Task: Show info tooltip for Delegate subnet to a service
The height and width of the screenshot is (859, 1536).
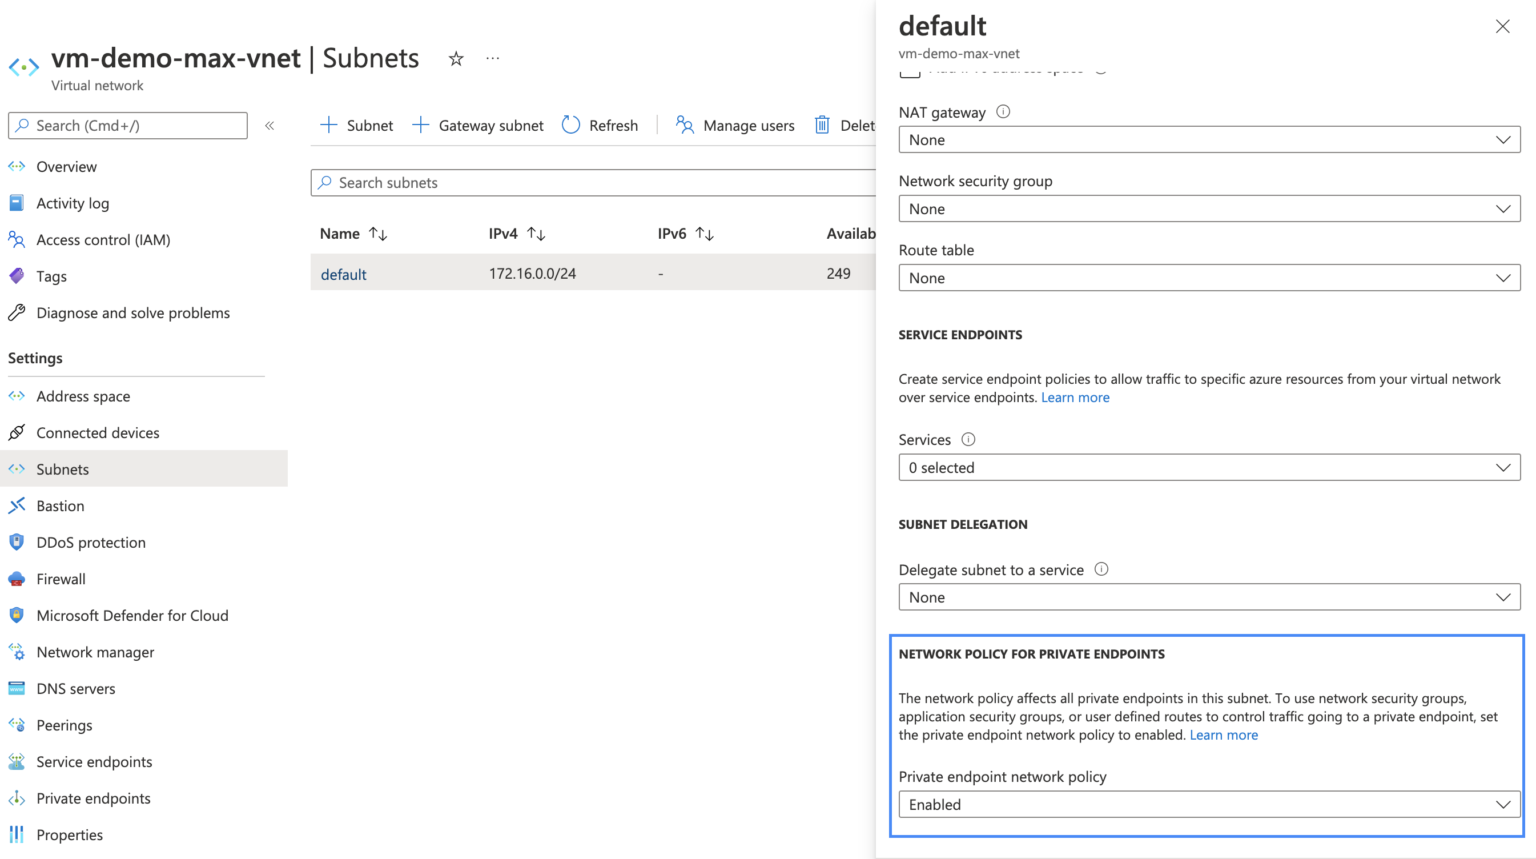Action: click(1101, 569)
